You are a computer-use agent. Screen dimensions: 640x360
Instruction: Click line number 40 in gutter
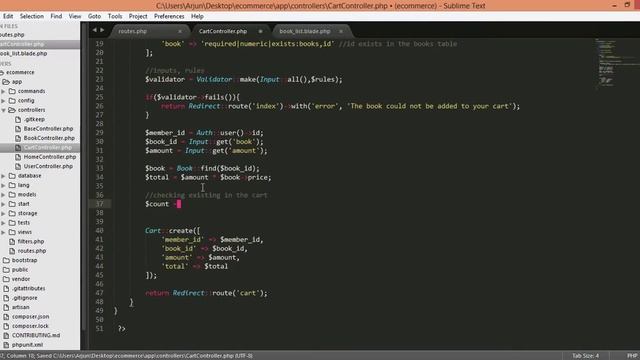pyautogui.click(x=100, y=231)
